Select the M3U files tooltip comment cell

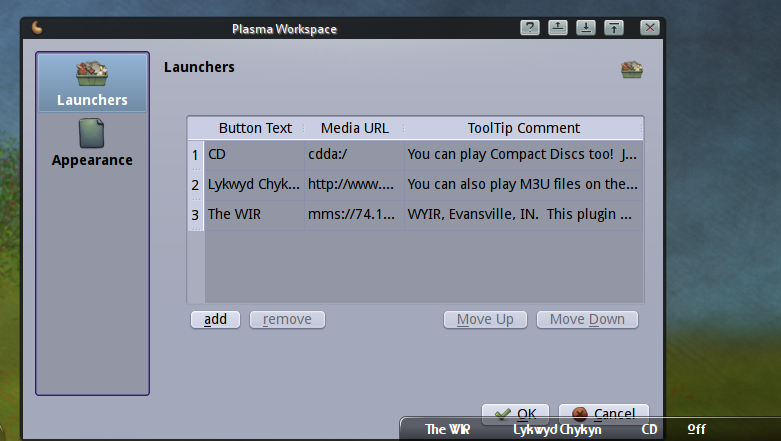pos(523,185)
